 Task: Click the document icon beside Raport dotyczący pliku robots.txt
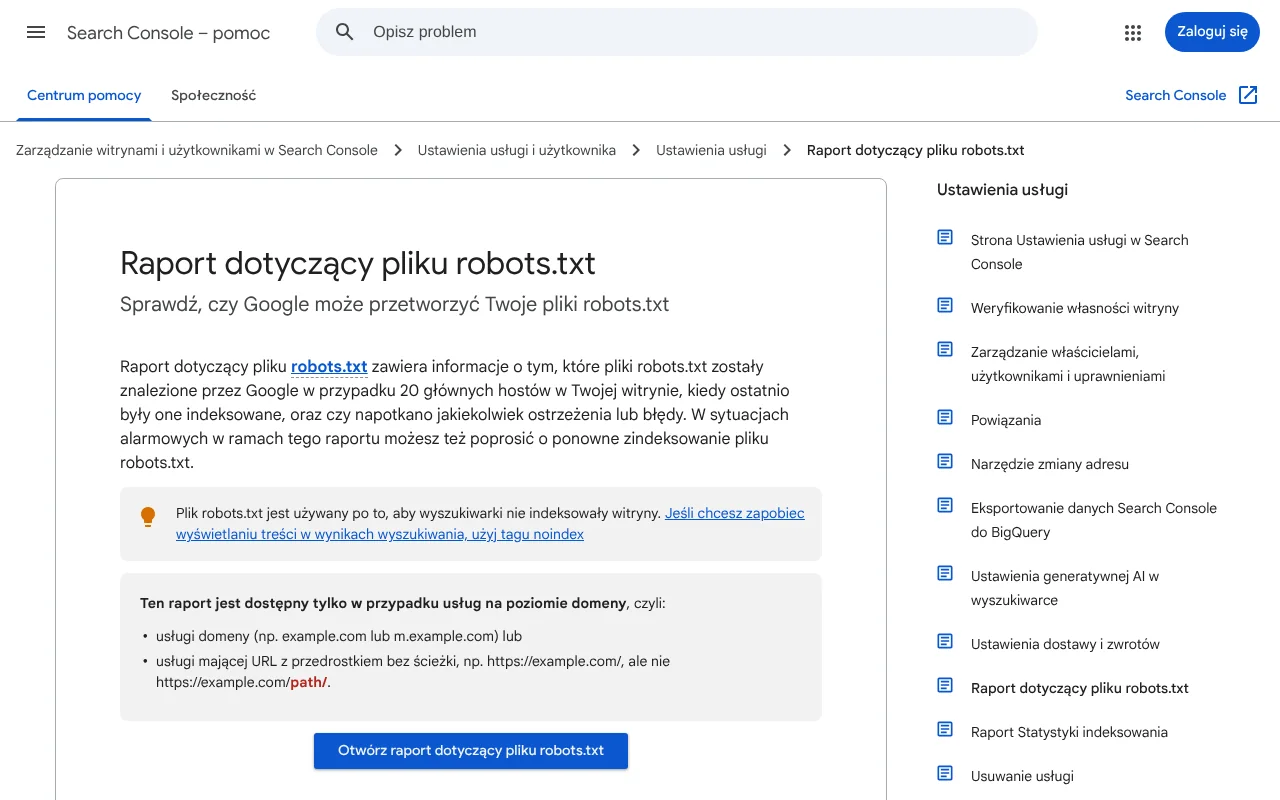click(945, 685)
